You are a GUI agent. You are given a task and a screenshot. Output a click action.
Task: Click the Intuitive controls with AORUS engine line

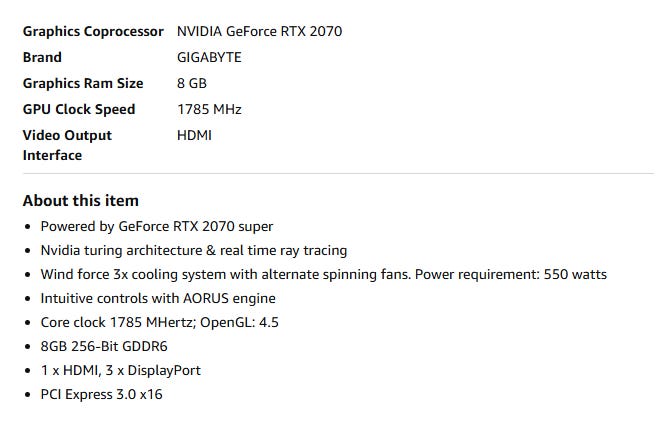click(158, 298)
